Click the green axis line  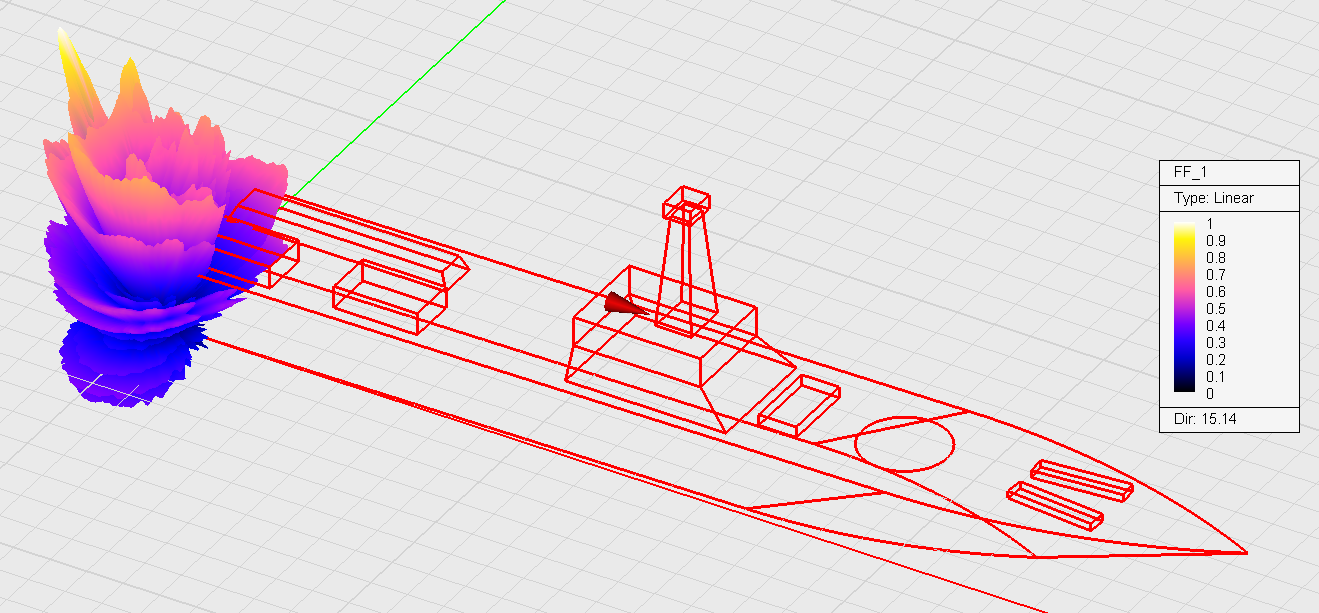400,98
